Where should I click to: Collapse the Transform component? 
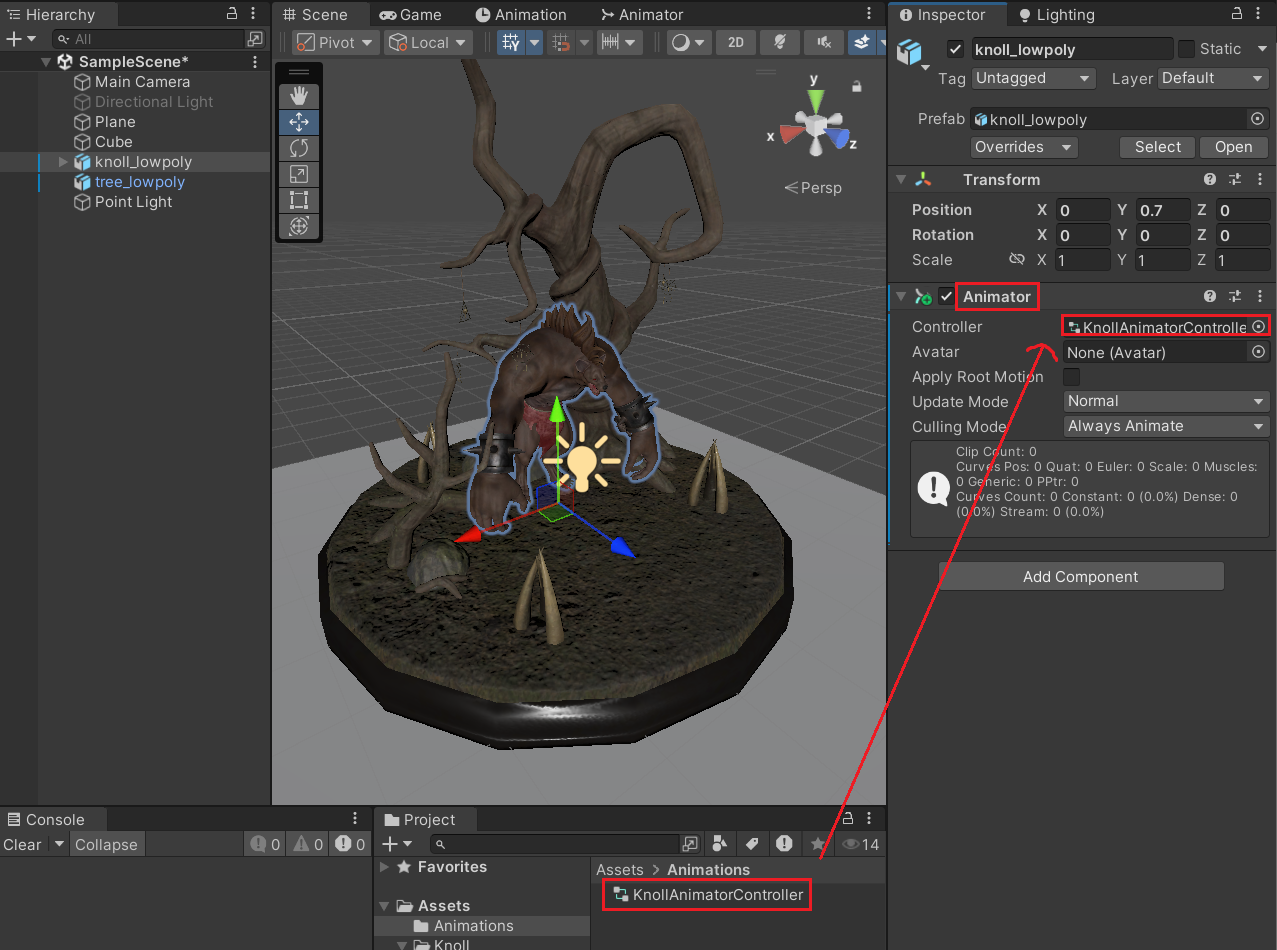(901, 180)
